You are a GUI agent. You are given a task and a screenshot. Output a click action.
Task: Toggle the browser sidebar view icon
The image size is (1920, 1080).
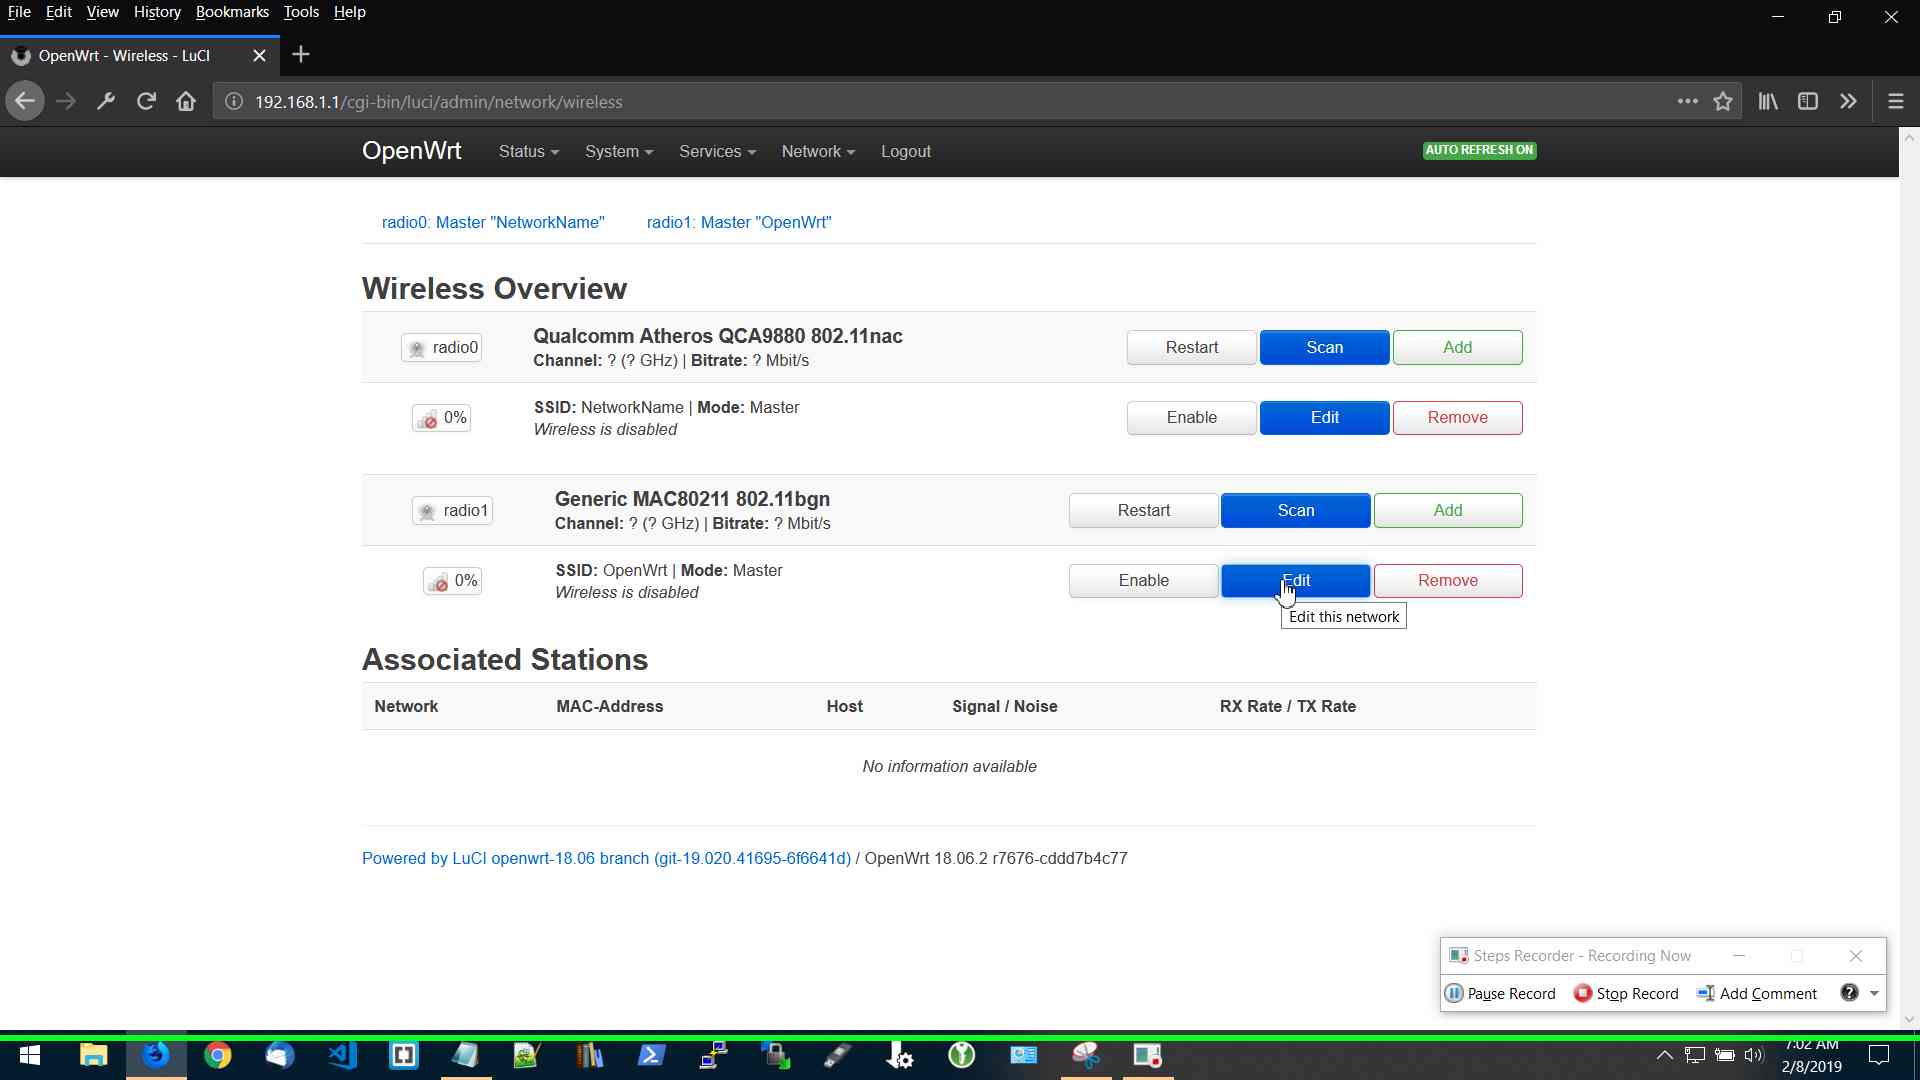pos(1808,101)
